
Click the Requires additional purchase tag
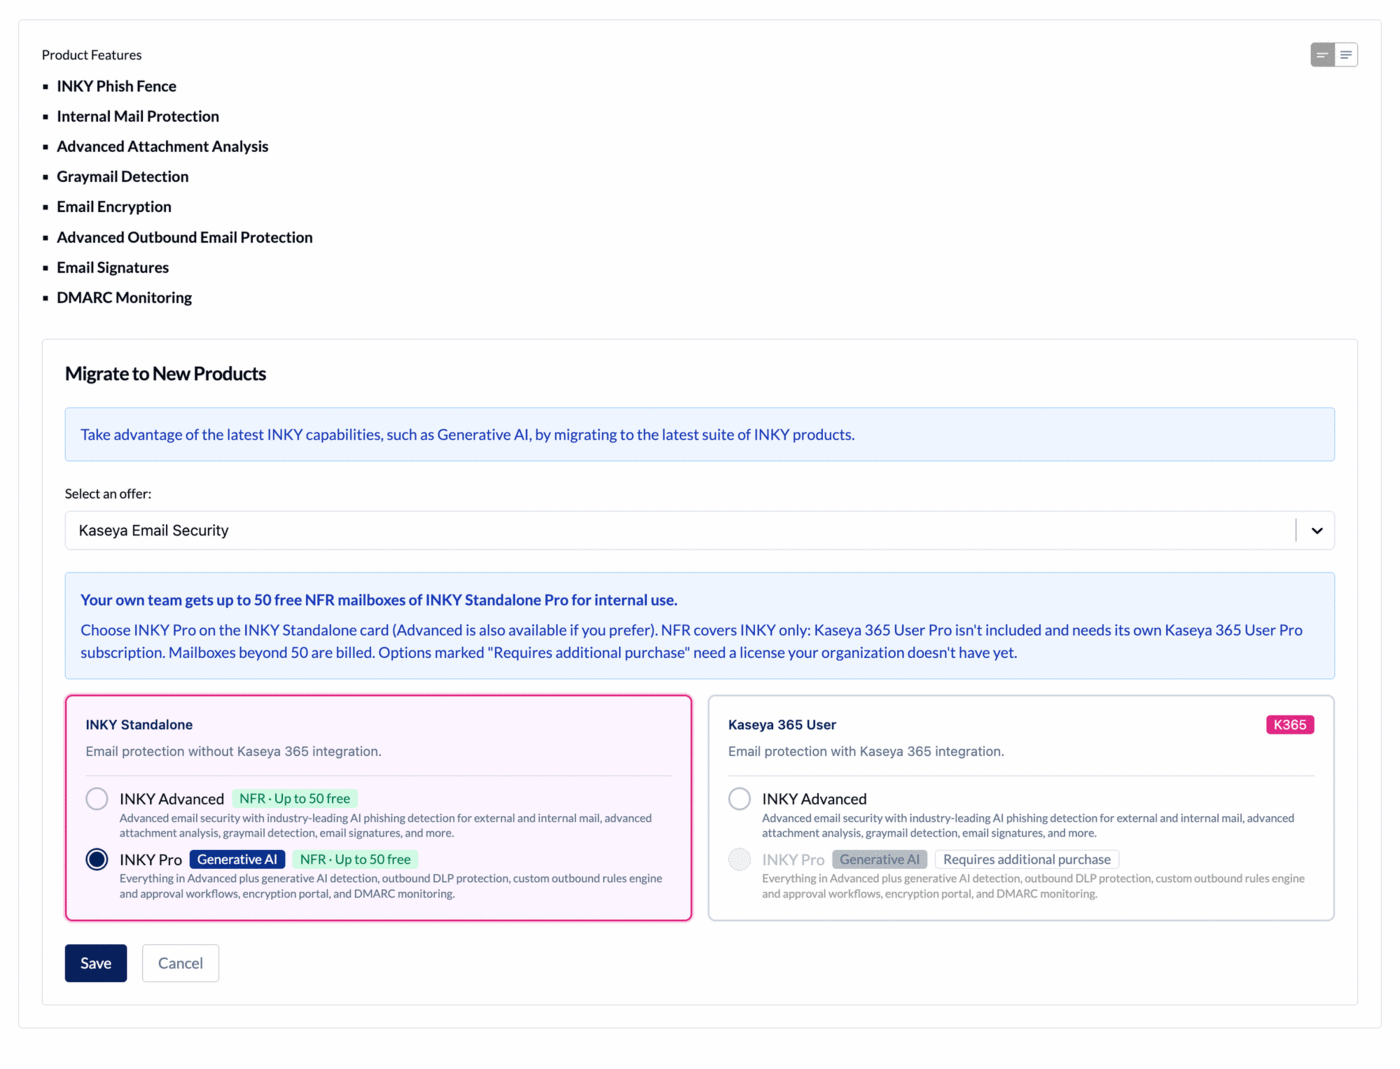[x=1027, y=860]
